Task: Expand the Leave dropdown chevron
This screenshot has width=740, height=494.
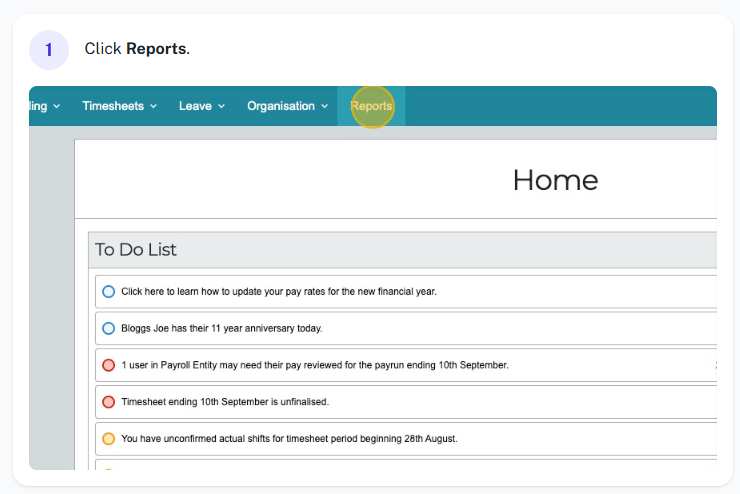Action: tap(221, 107)
